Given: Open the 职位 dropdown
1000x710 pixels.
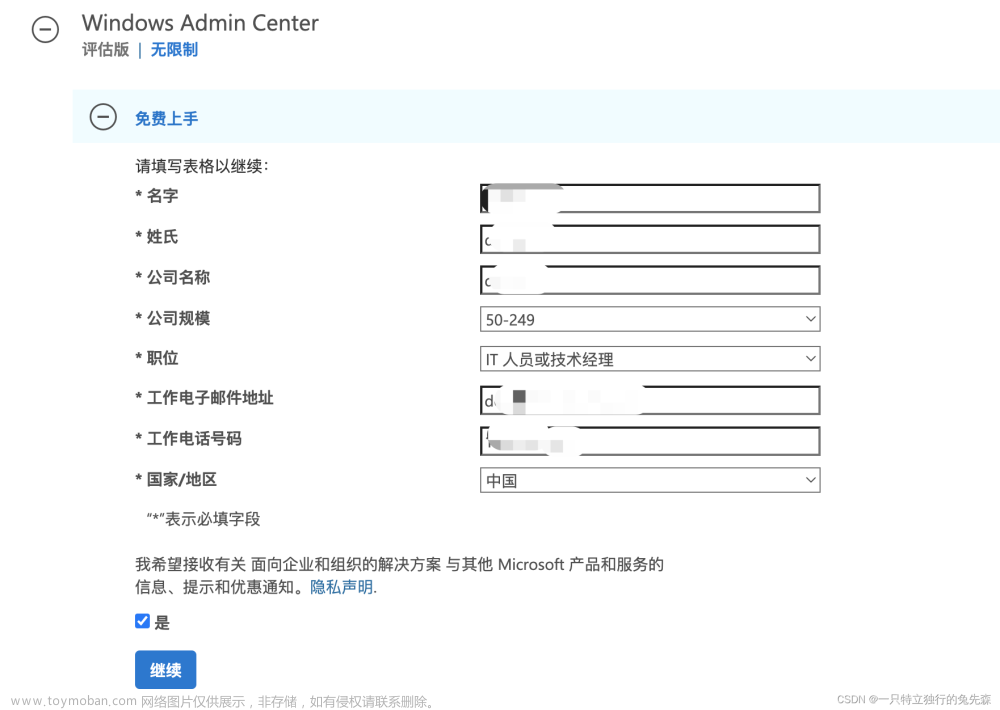Looking at the screenshot, I should click(x=650, y=359).
